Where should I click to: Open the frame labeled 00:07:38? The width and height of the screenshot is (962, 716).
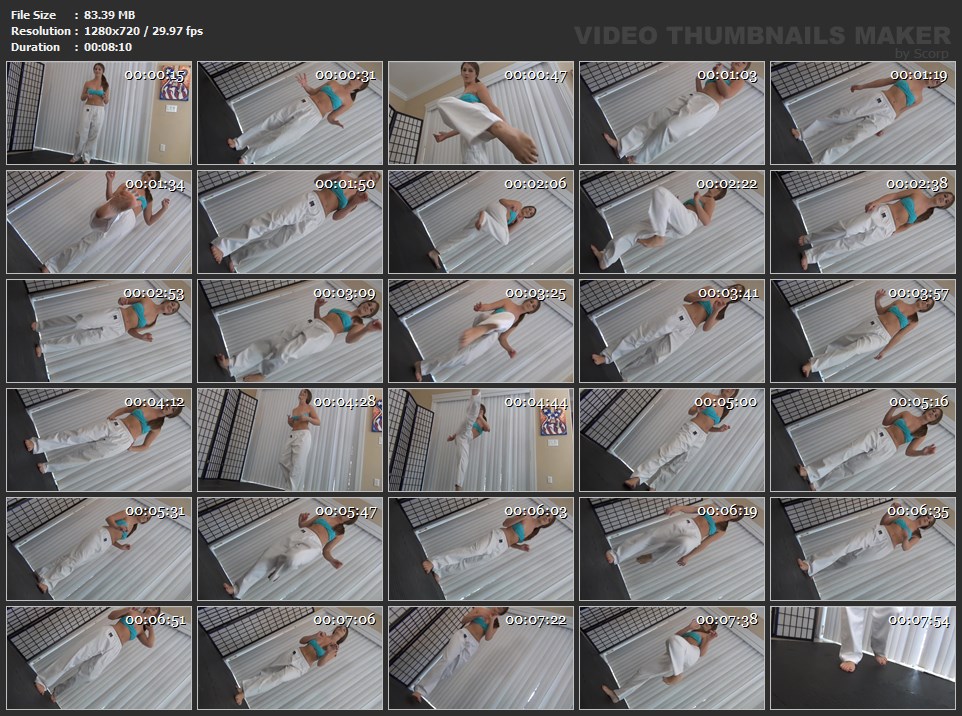point(672,658)
